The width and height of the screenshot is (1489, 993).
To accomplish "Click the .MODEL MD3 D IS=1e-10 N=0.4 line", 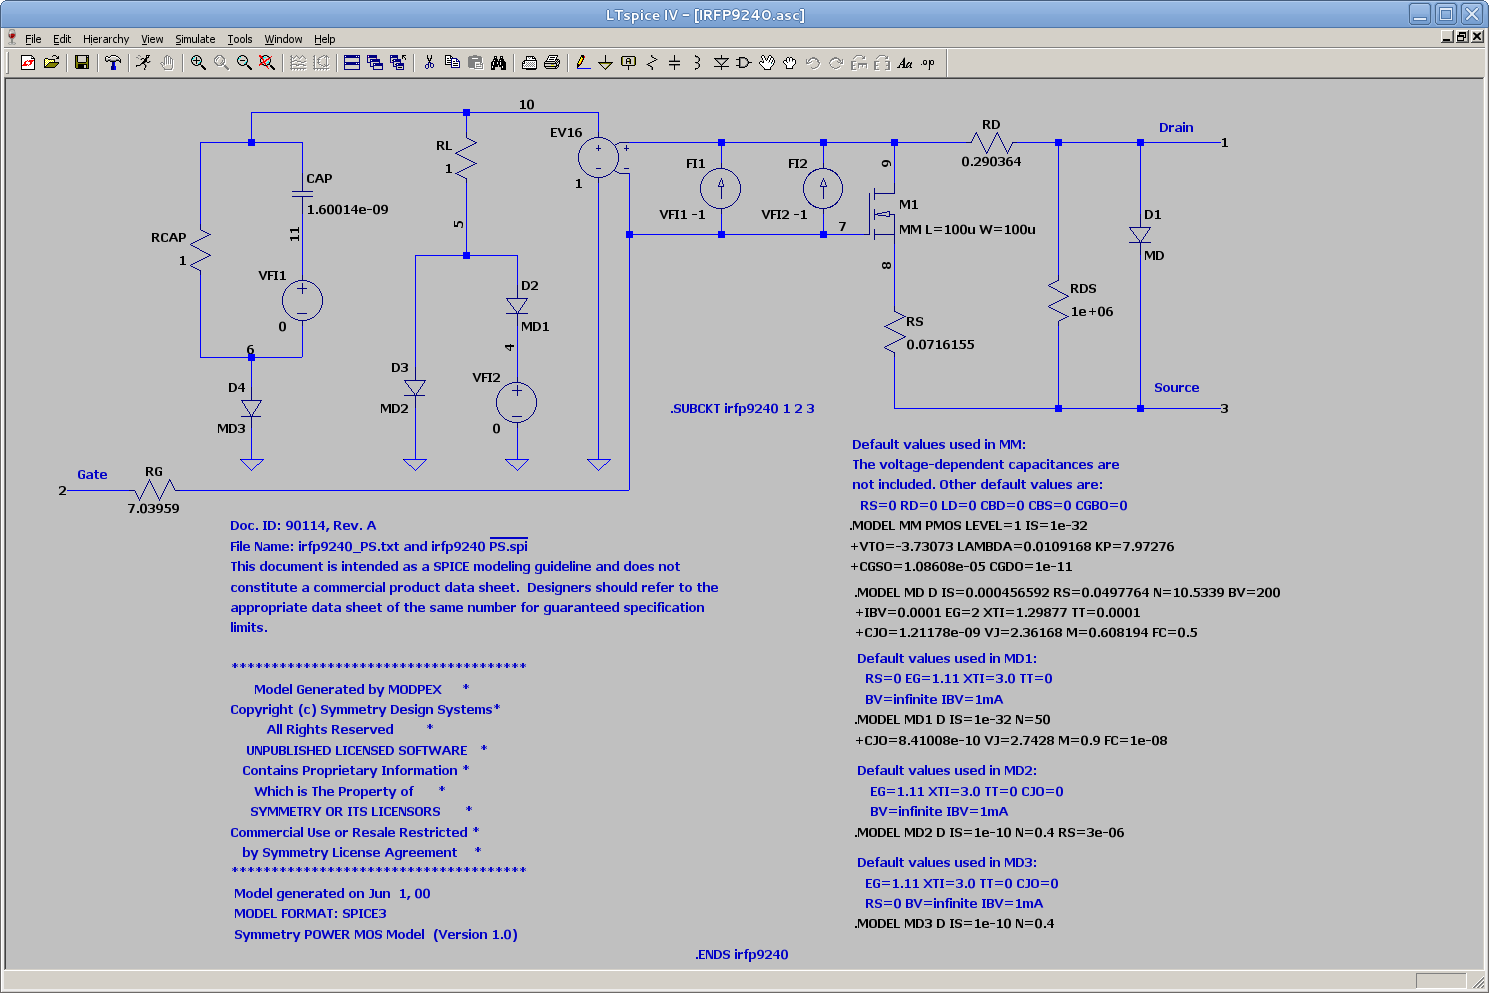I will [x=954, y=923].
